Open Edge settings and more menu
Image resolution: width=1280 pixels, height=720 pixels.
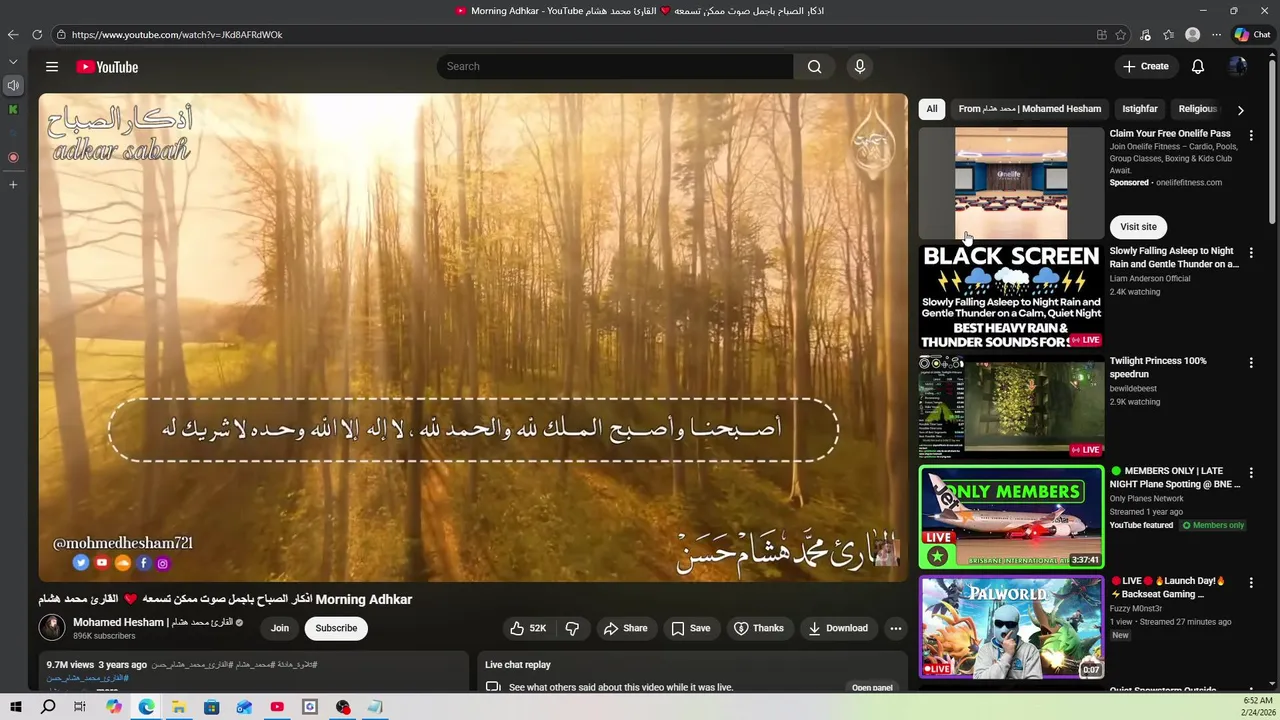(1216, 34)
